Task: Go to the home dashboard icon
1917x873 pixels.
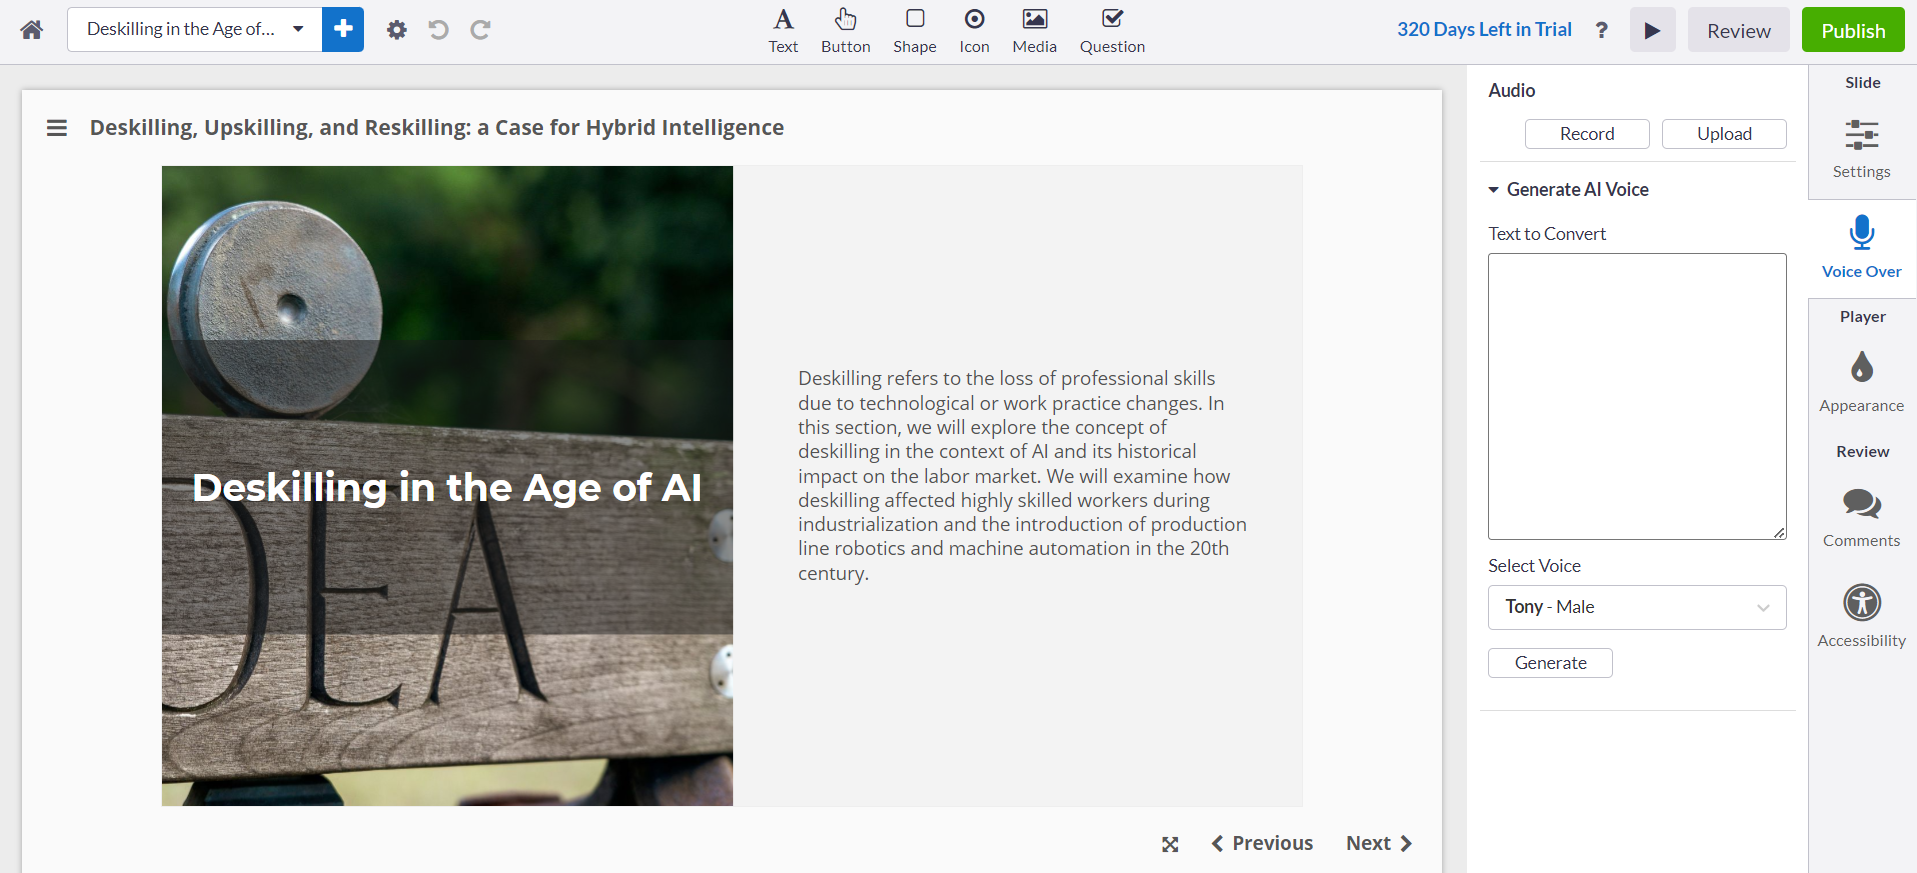Action: [32, 30]
